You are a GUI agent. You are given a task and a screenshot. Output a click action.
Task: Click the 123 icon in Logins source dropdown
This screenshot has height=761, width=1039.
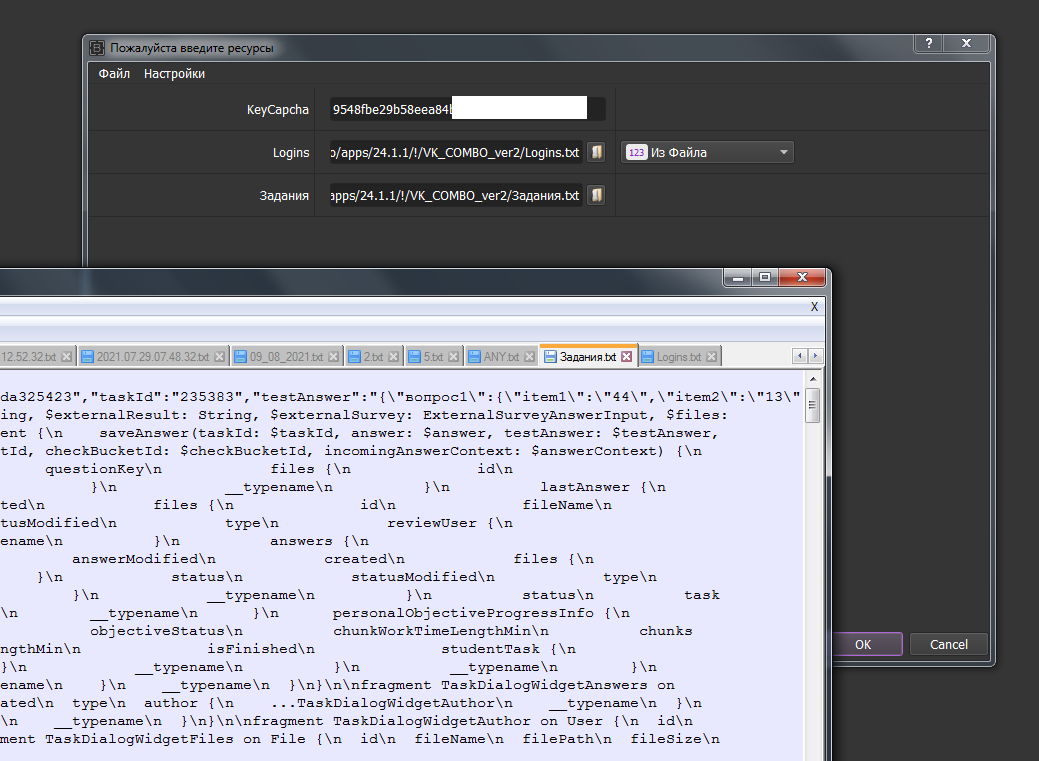coord(636,152)
